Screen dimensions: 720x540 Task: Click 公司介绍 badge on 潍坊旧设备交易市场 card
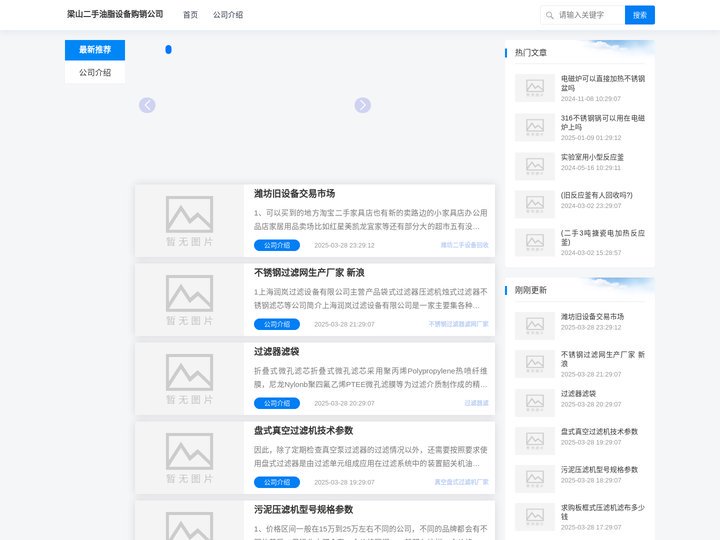[277, 245]
